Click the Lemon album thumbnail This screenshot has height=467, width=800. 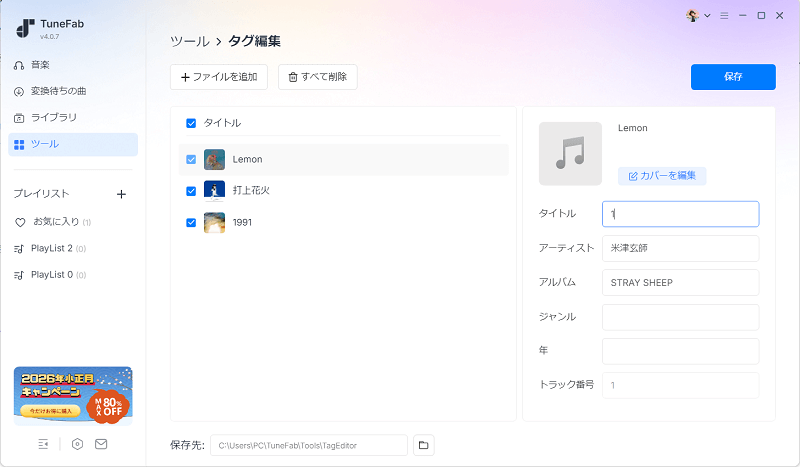214,160
